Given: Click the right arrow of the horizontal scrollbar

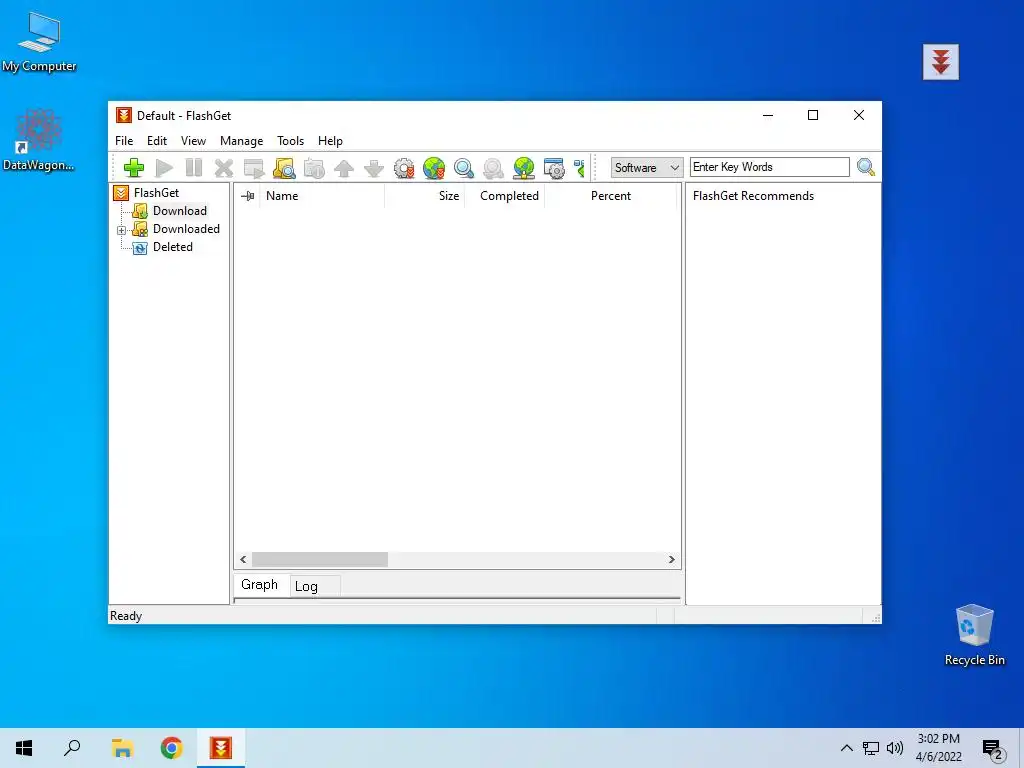Looking at the screenshot, I should pos(671,560).
